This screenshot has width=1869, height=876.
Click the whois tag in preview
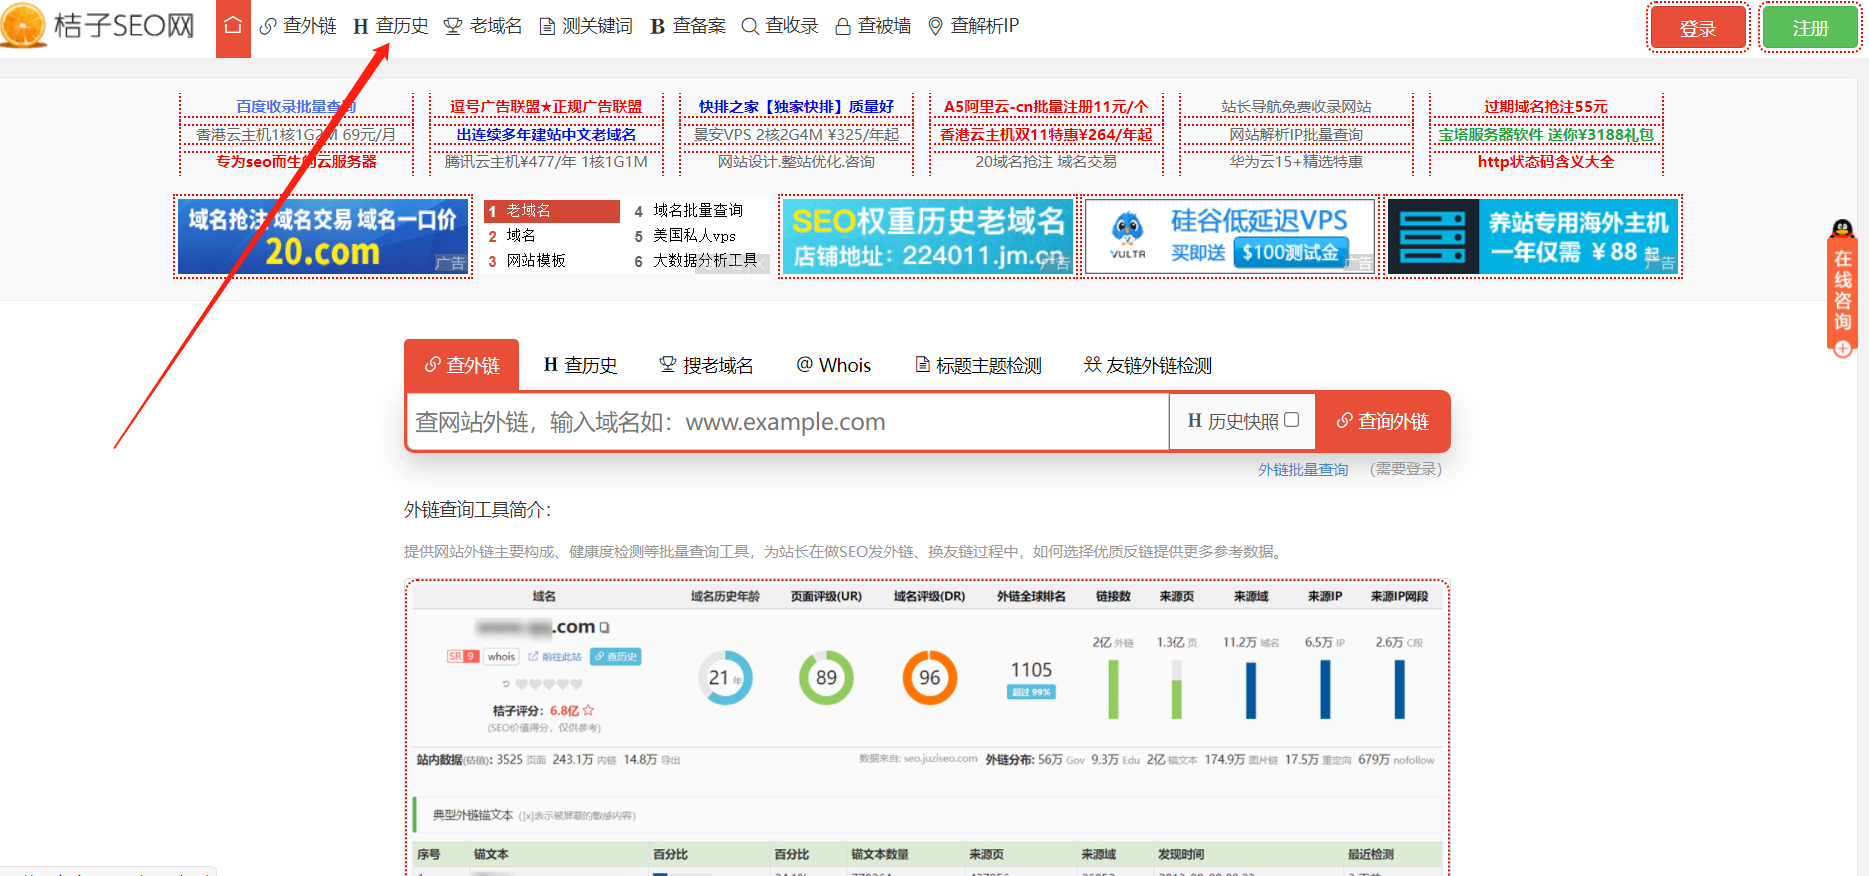[x=501, y=657]
